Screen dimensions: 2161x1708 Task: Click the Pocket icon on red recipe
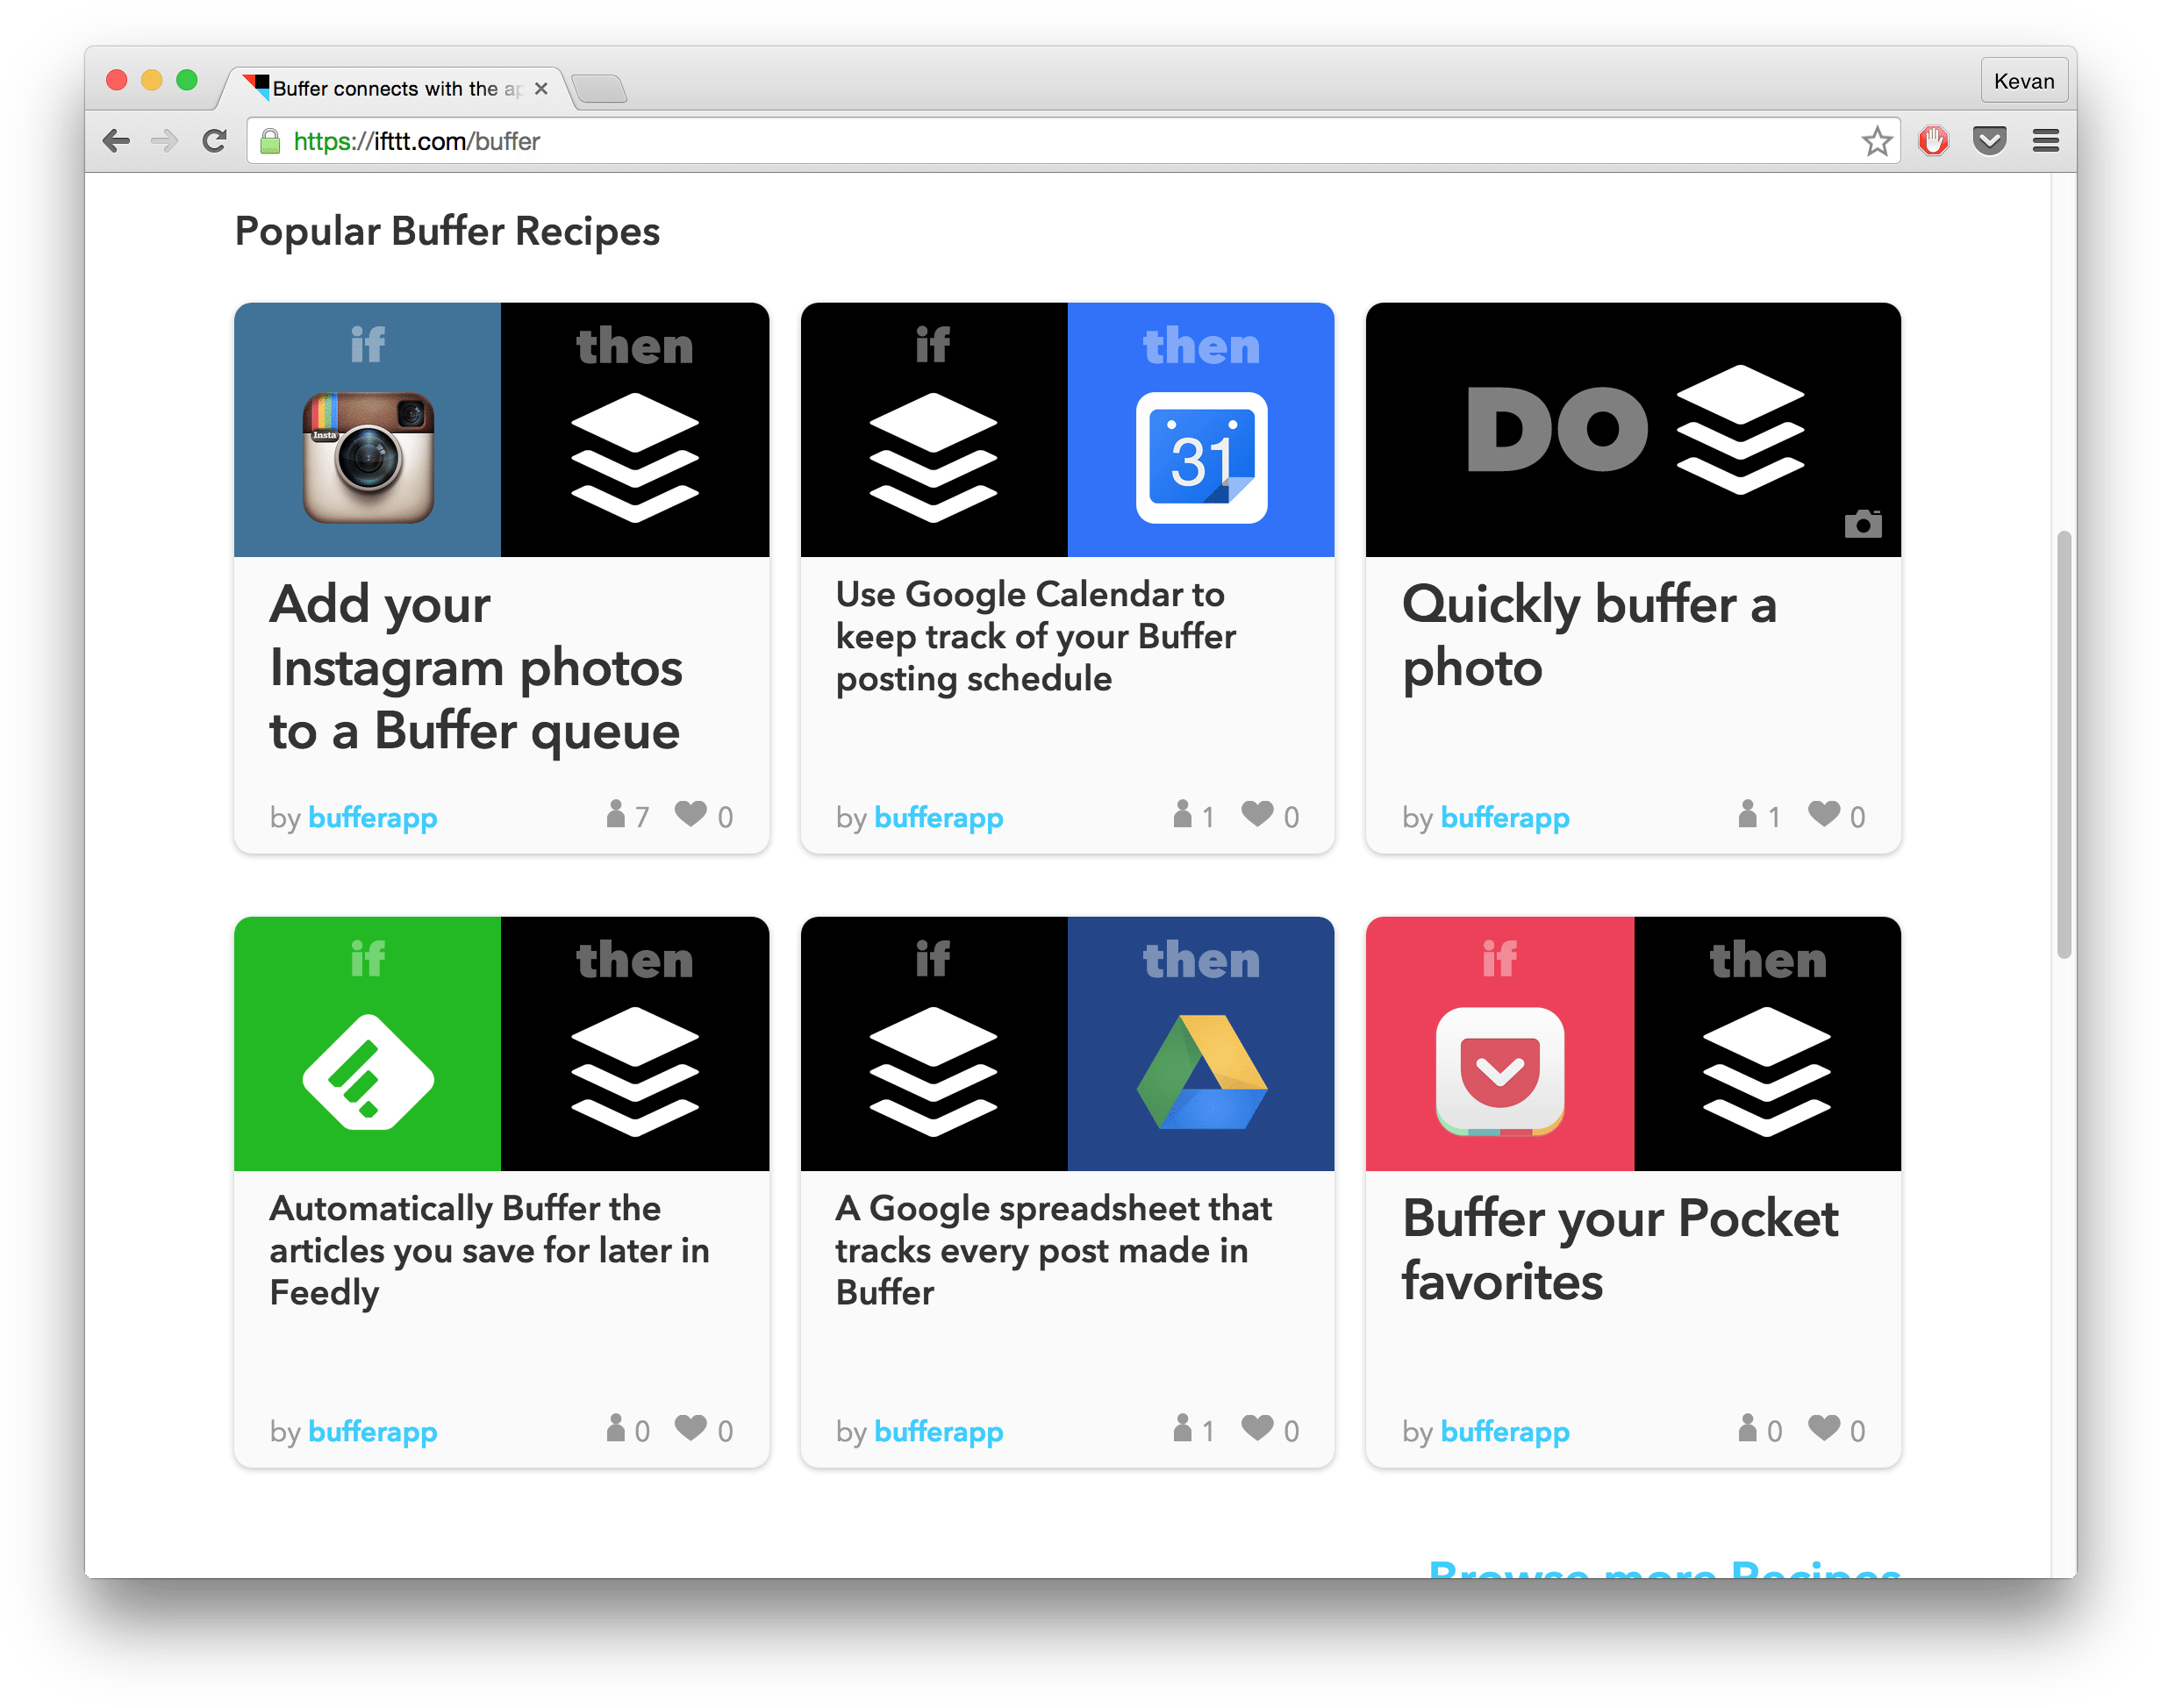[1499, 1072]
